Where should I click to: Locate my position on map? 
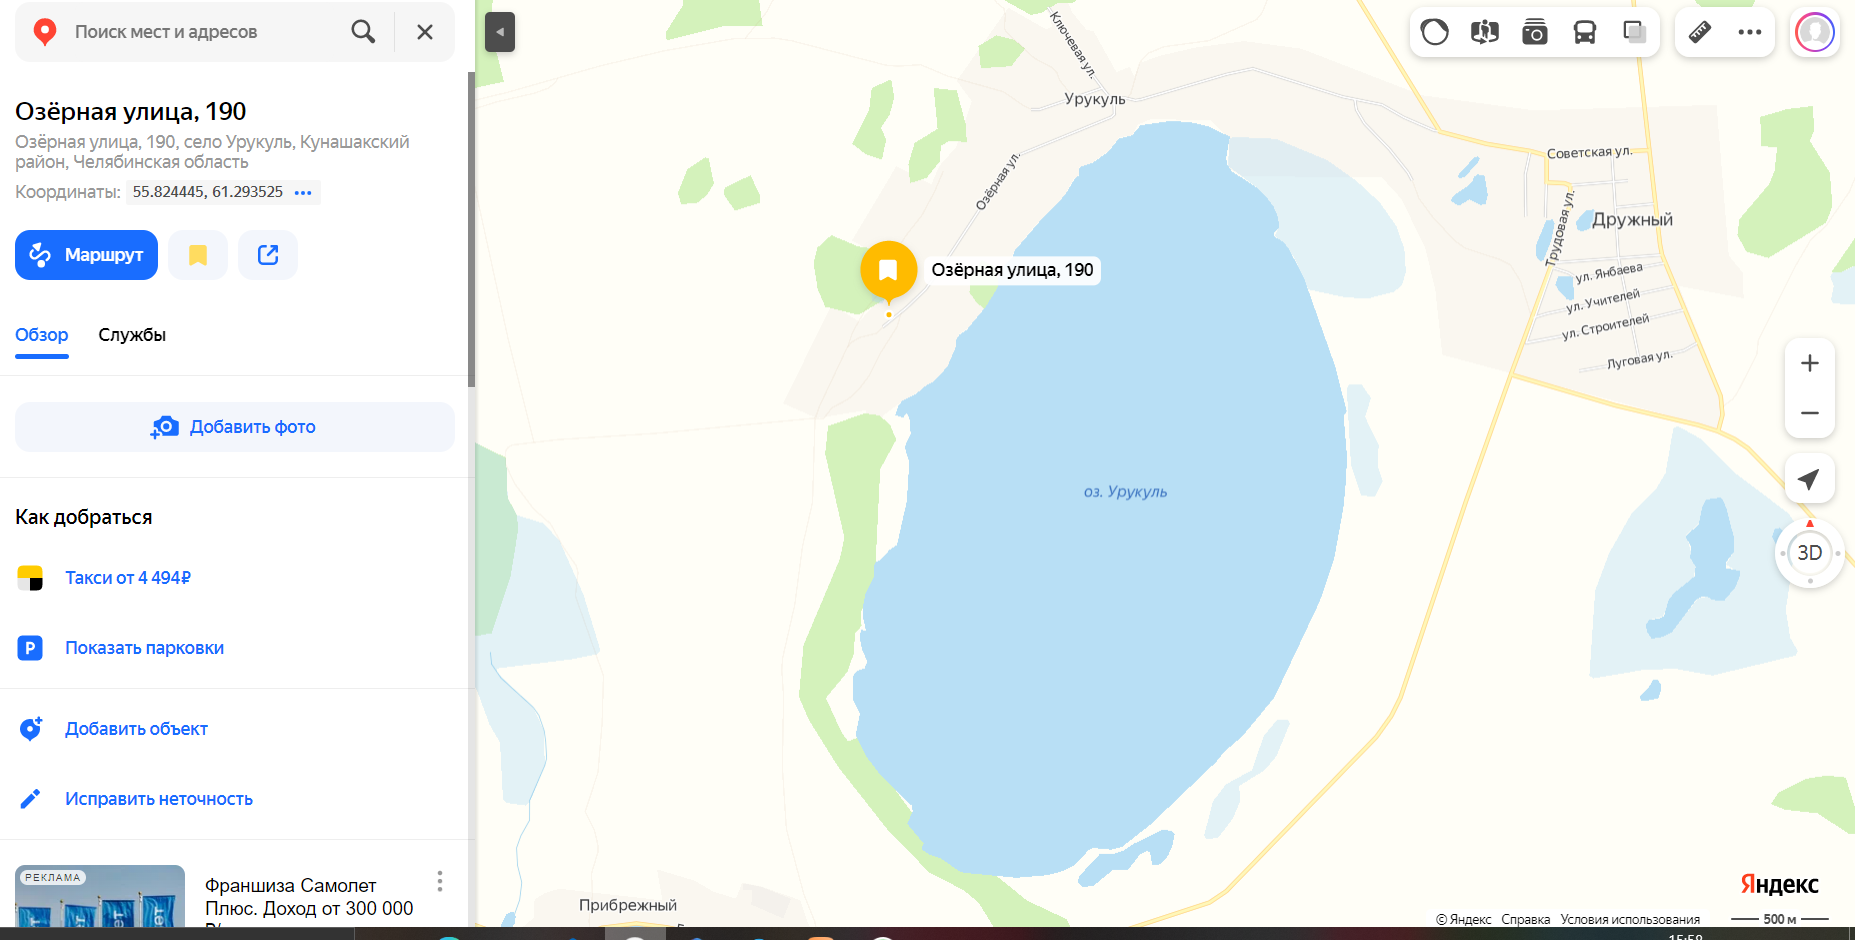1810,479
